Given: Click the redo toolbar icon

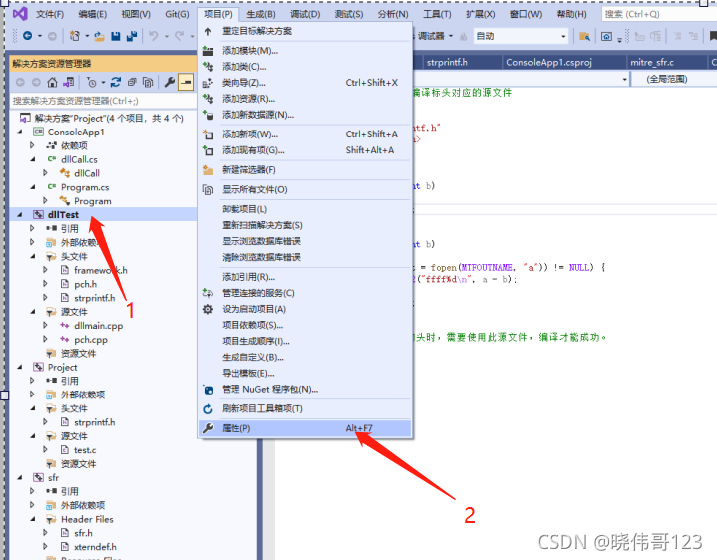Looking at the screenshot, I should (180, 36).
